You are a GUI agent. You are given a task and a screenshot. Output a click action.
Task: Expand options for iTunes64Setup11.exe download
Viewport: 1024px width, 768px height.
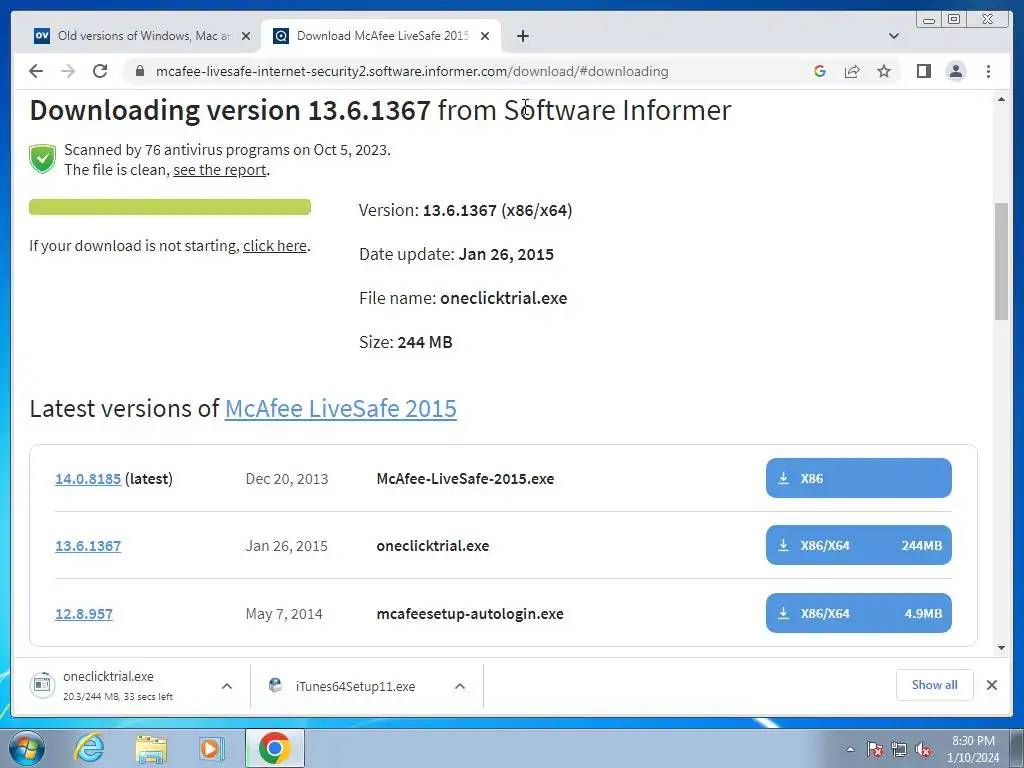460,686
